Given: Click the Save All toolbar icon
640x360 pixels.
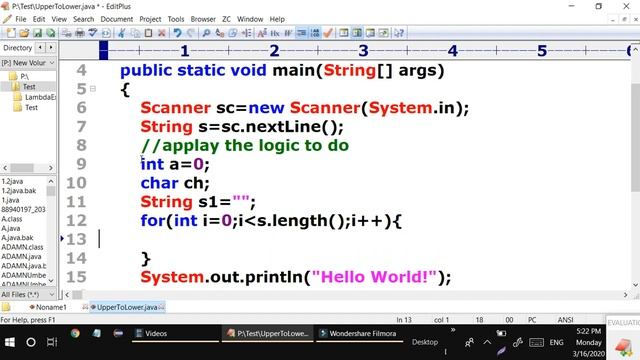Looking at the screenshot, I should click(x=51, y=33).
